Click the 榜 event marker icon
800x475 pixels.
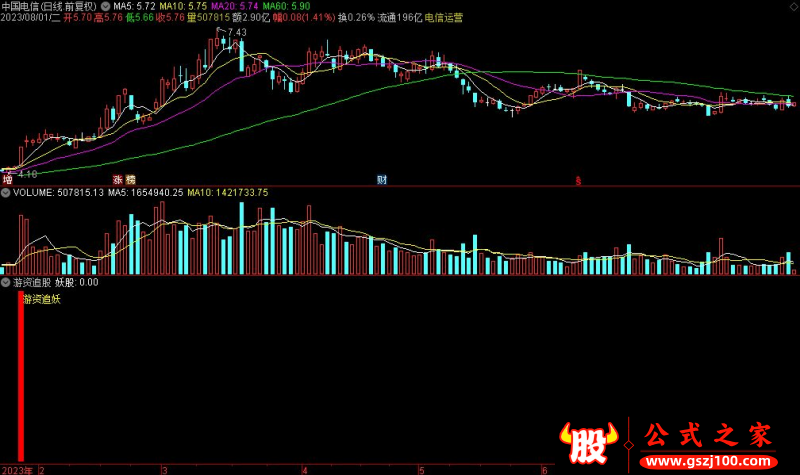tap(131, 180)
